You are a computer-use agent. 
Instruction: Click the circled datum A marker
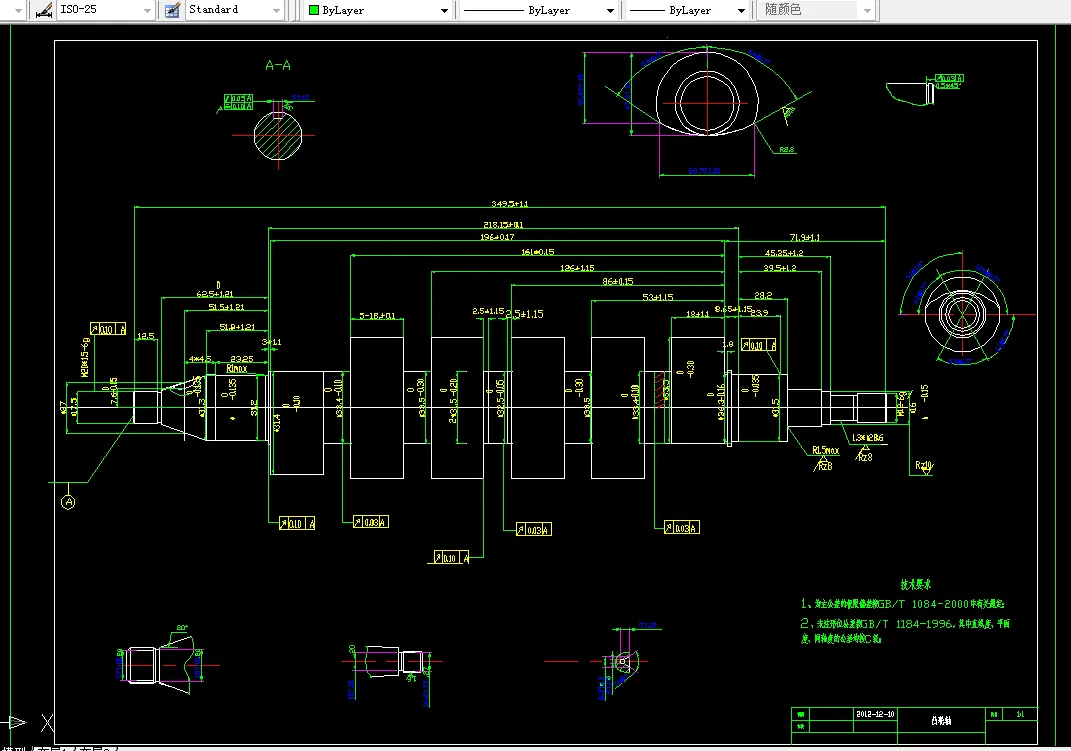point(68,502)
